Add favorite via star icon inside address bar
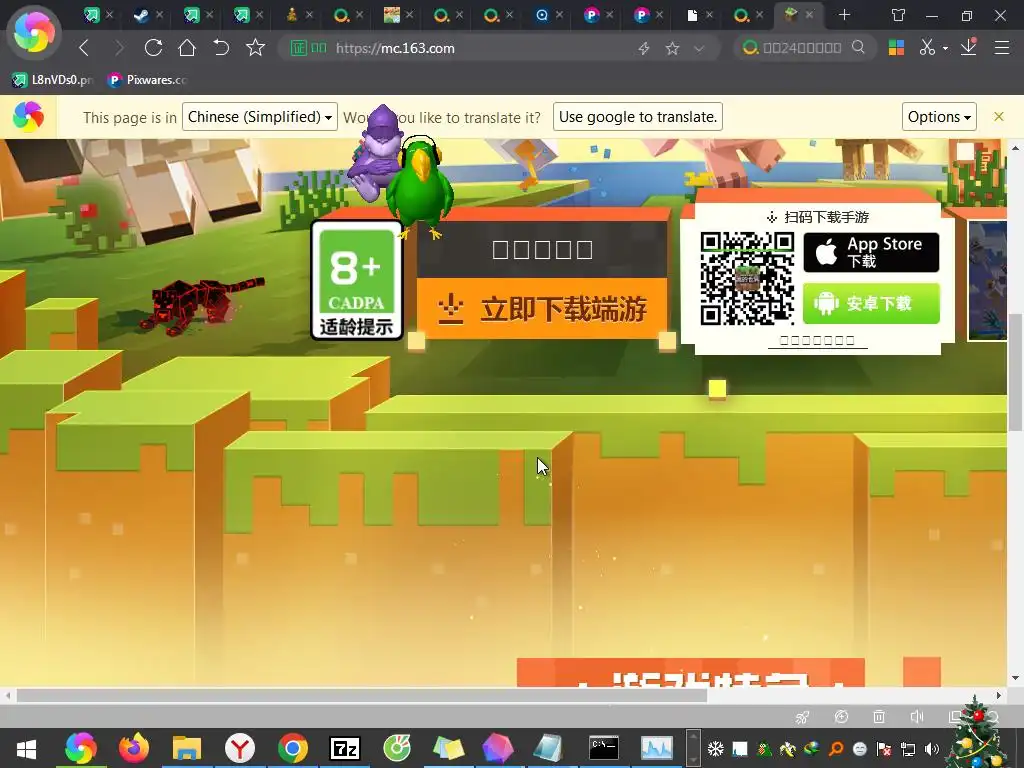The image size is (1024, 768). (672, 48)
